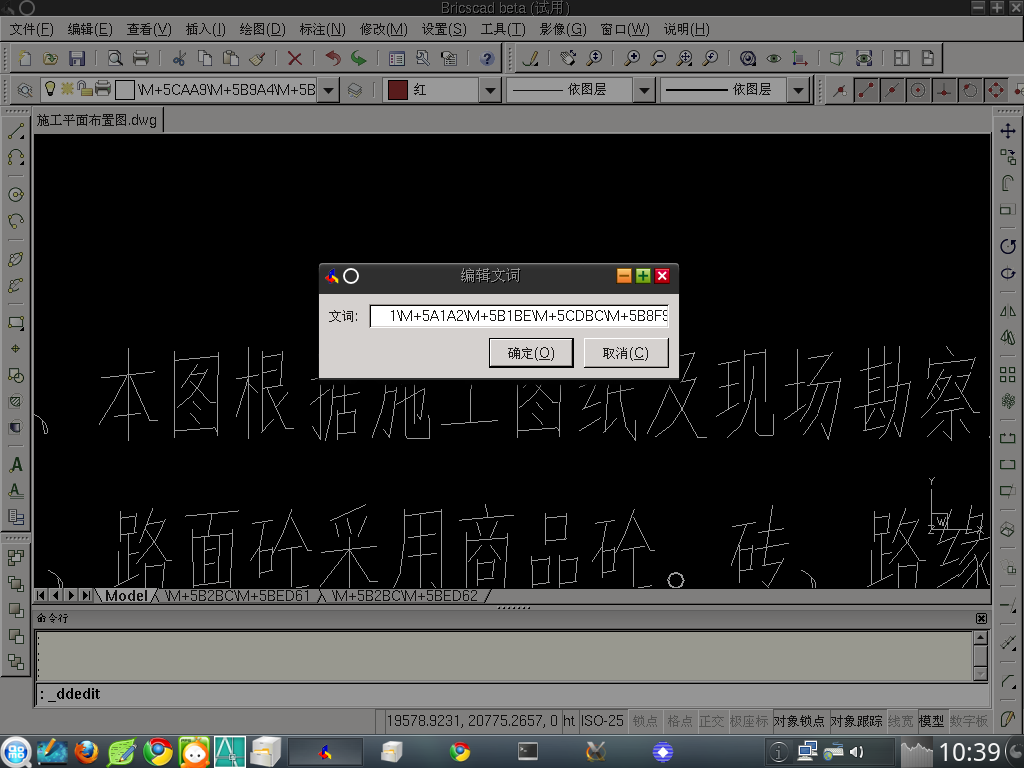Expand the linetype 依图层 dropdown with thin line
The image size is (1024, 768).
(644, 90)
